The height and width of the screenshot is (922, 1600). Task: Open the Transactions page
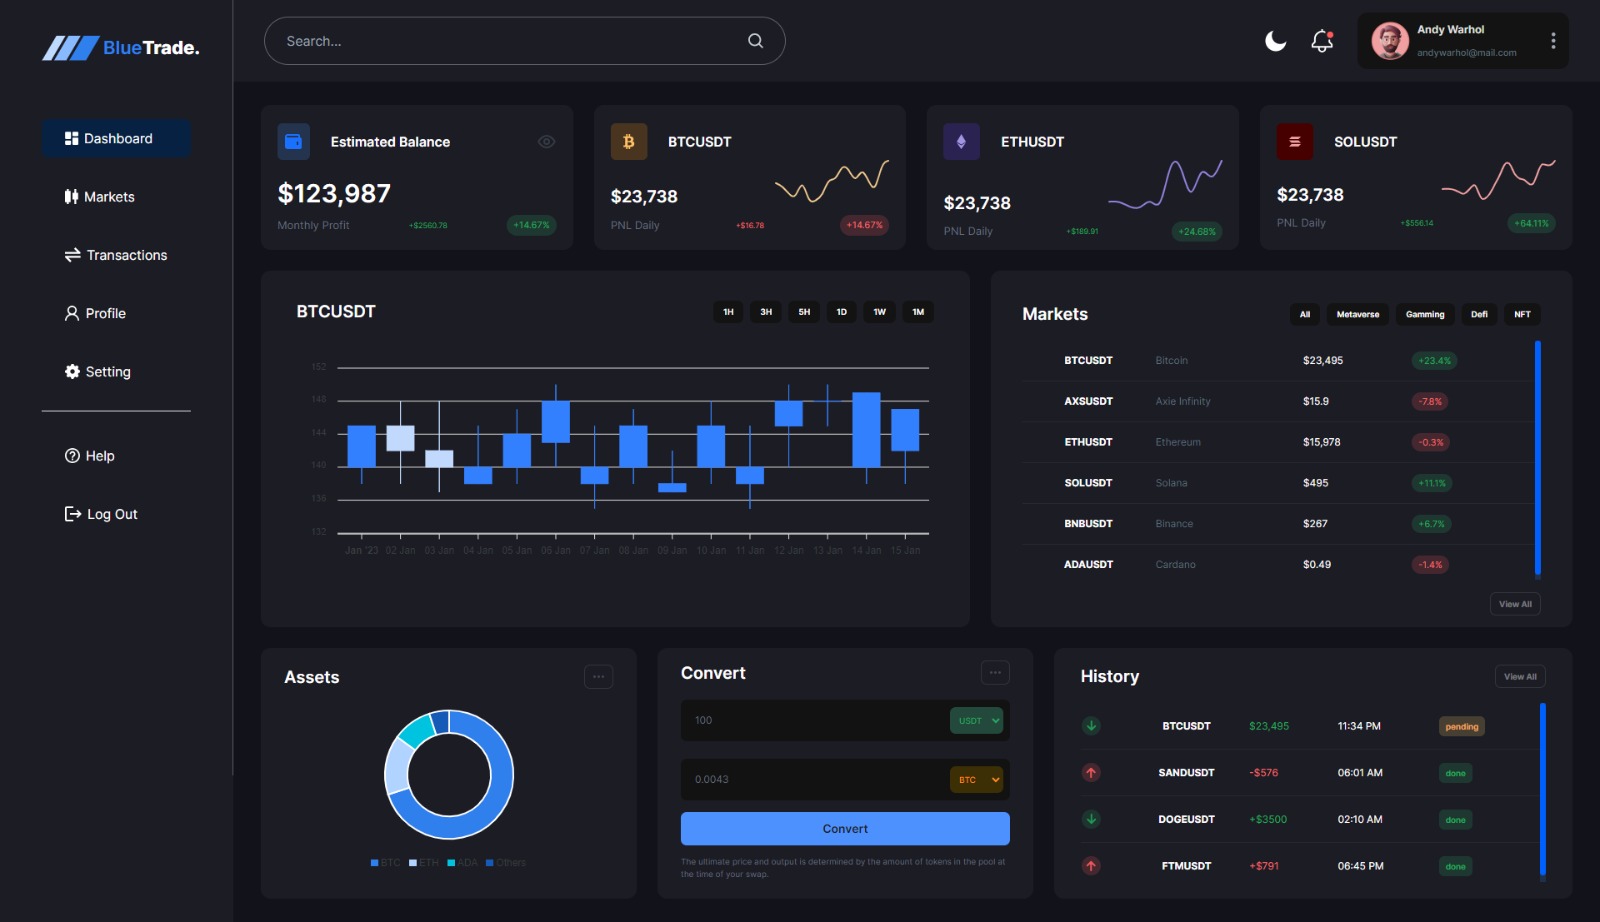click(x=116, y=255)
